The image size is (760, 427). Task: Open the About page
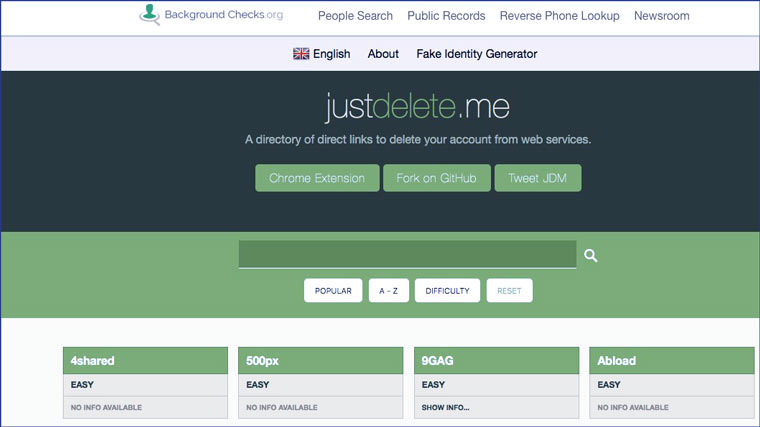point(383,54)
